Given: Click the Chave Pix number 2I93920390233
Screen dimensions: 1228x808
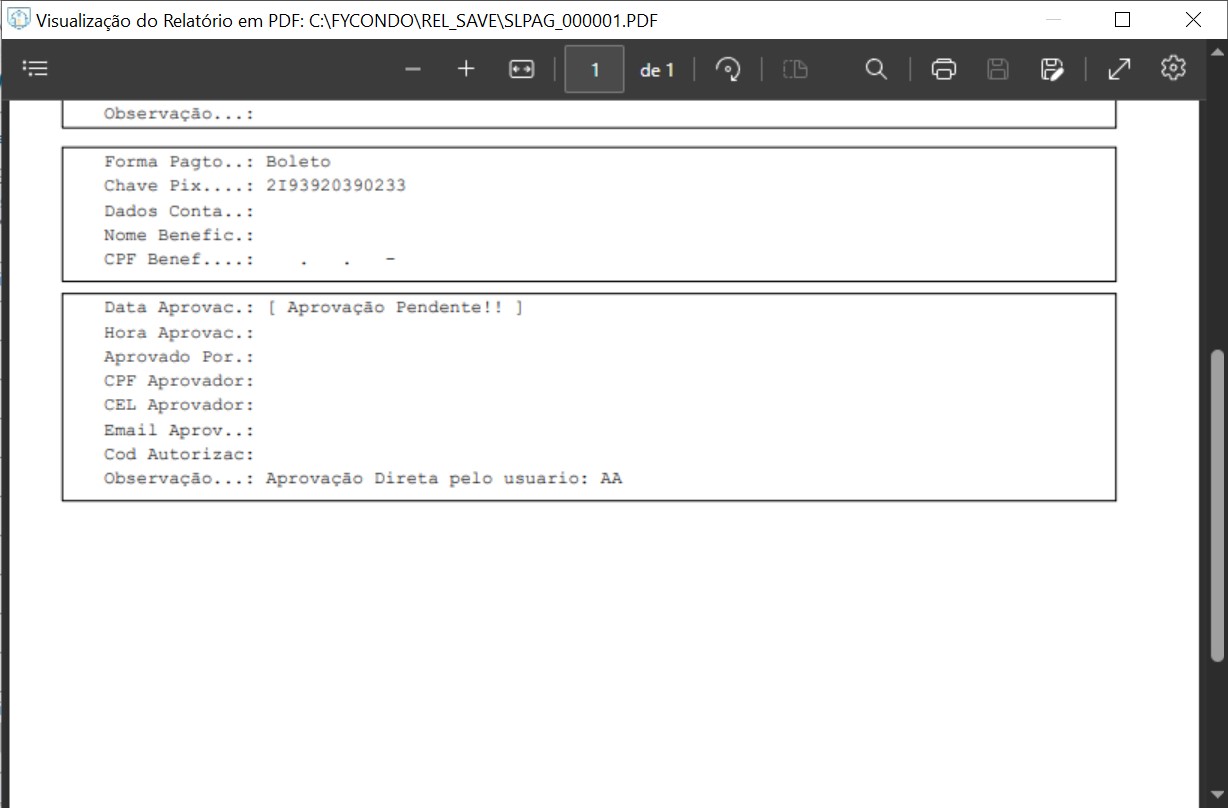Looking at the screenshot, I should click(336, 186).
